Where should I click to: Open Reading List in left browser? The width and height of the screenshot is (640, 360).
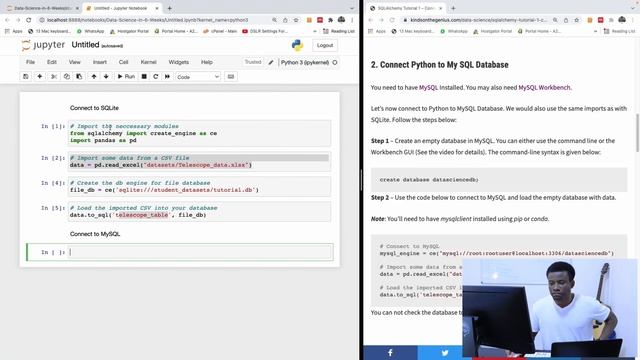point(338,31)
